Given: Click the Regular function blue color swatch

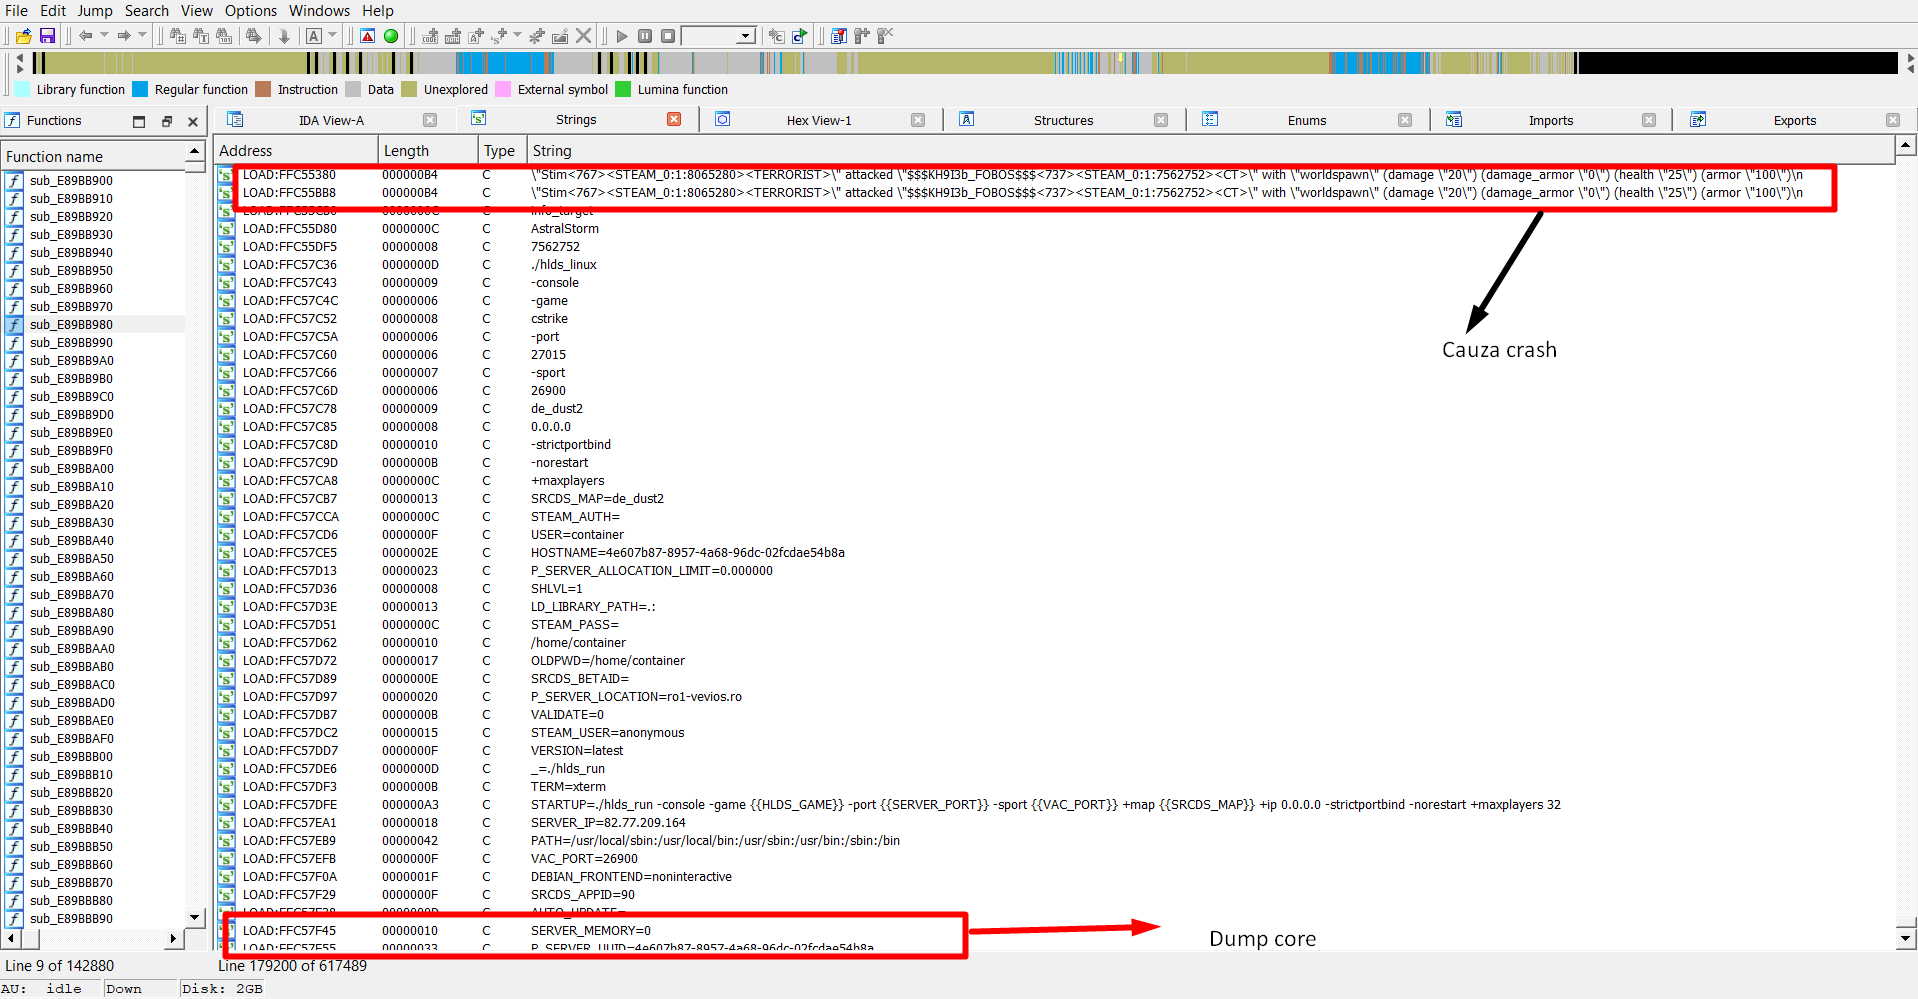Looking at the screenshot, I should point(140,90).
